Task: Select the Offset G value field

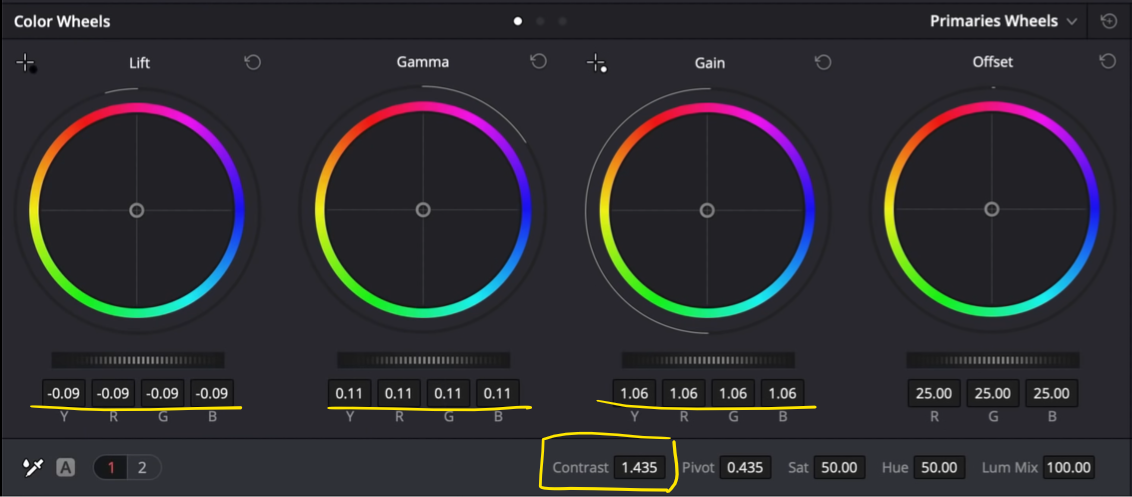Action: 993,394
